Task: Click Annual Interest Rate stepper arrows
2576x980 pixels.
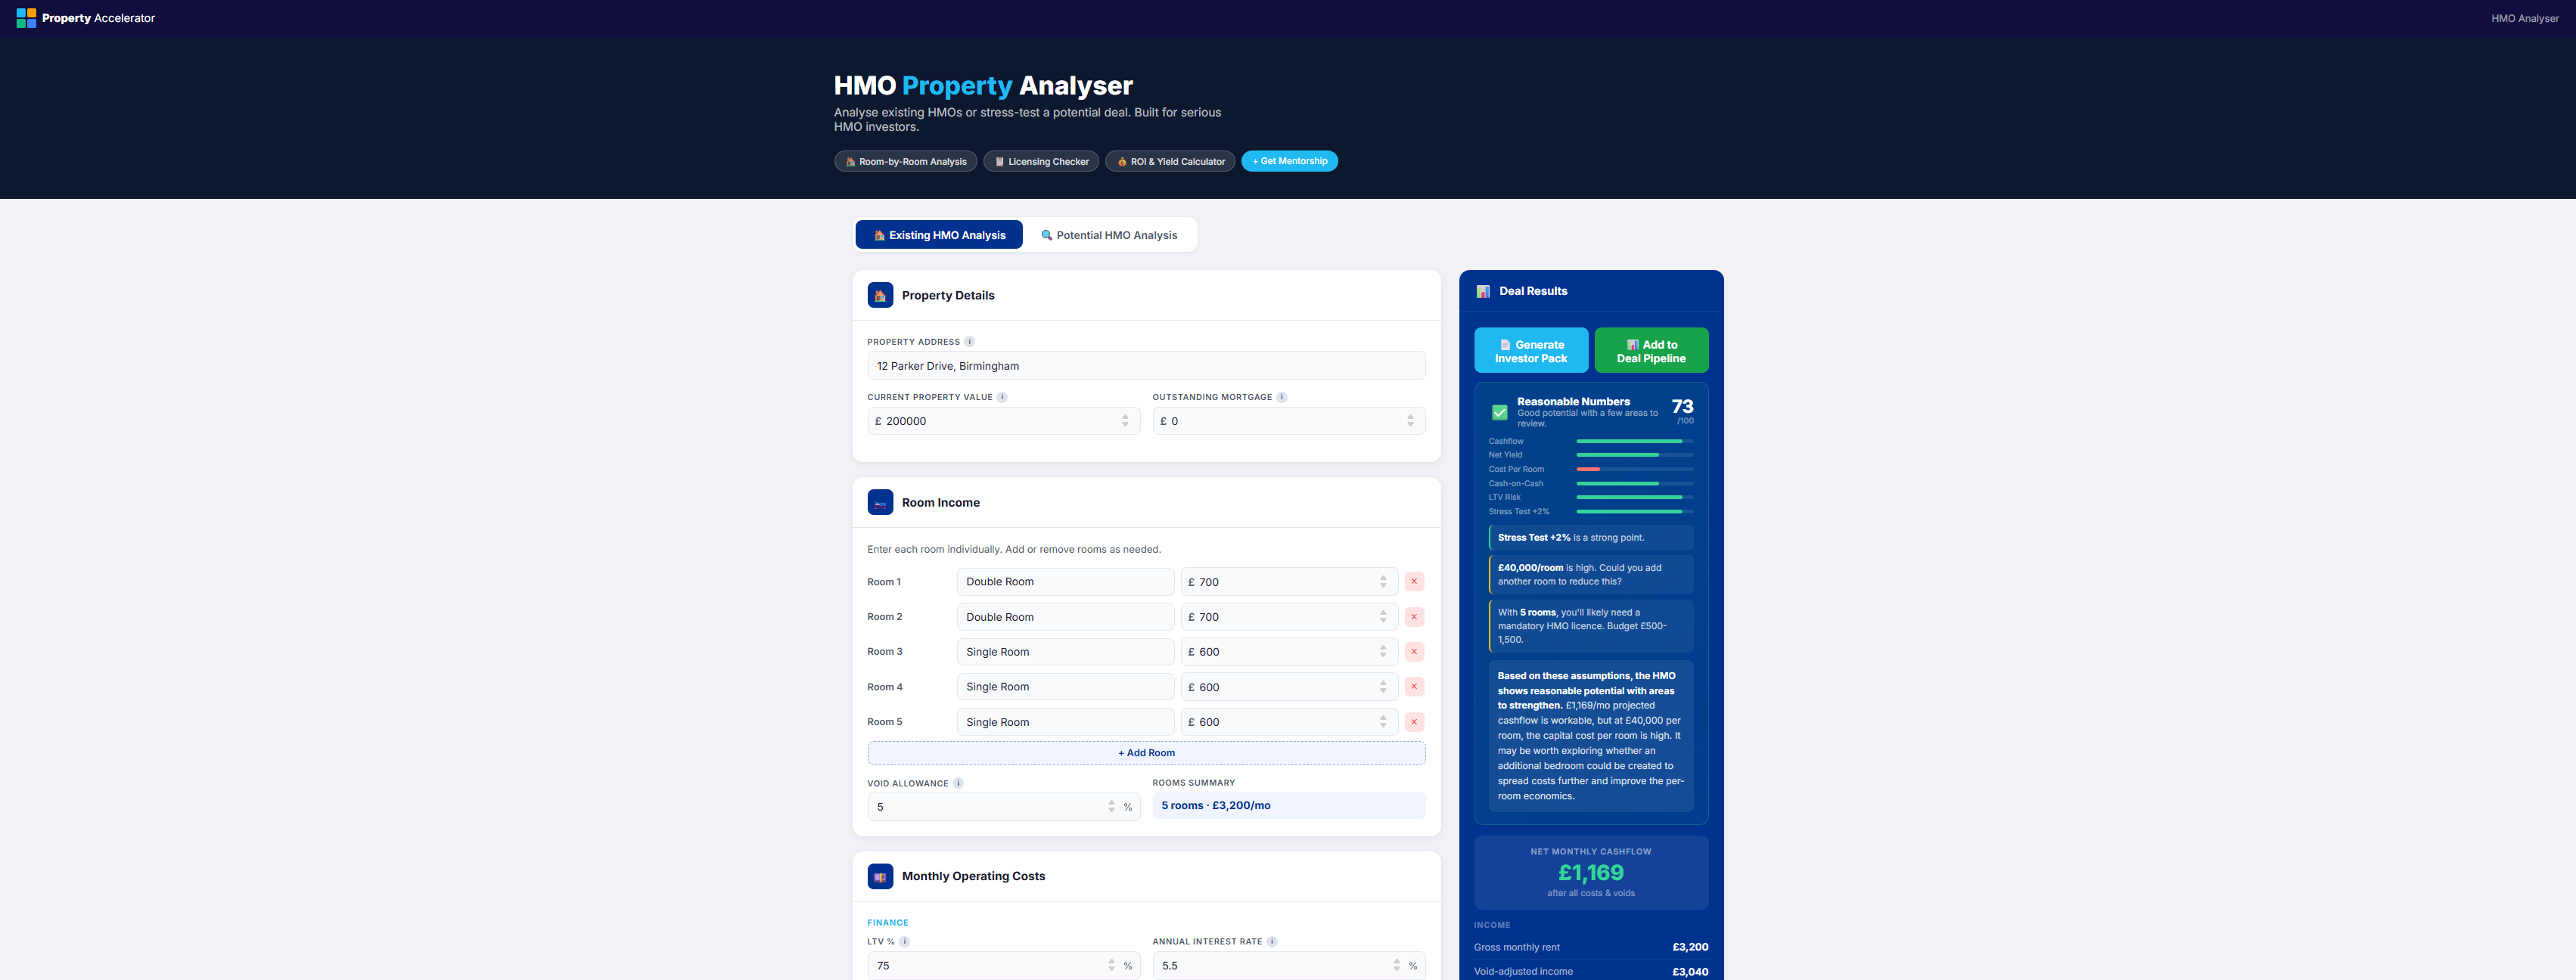Action: 1396,966
